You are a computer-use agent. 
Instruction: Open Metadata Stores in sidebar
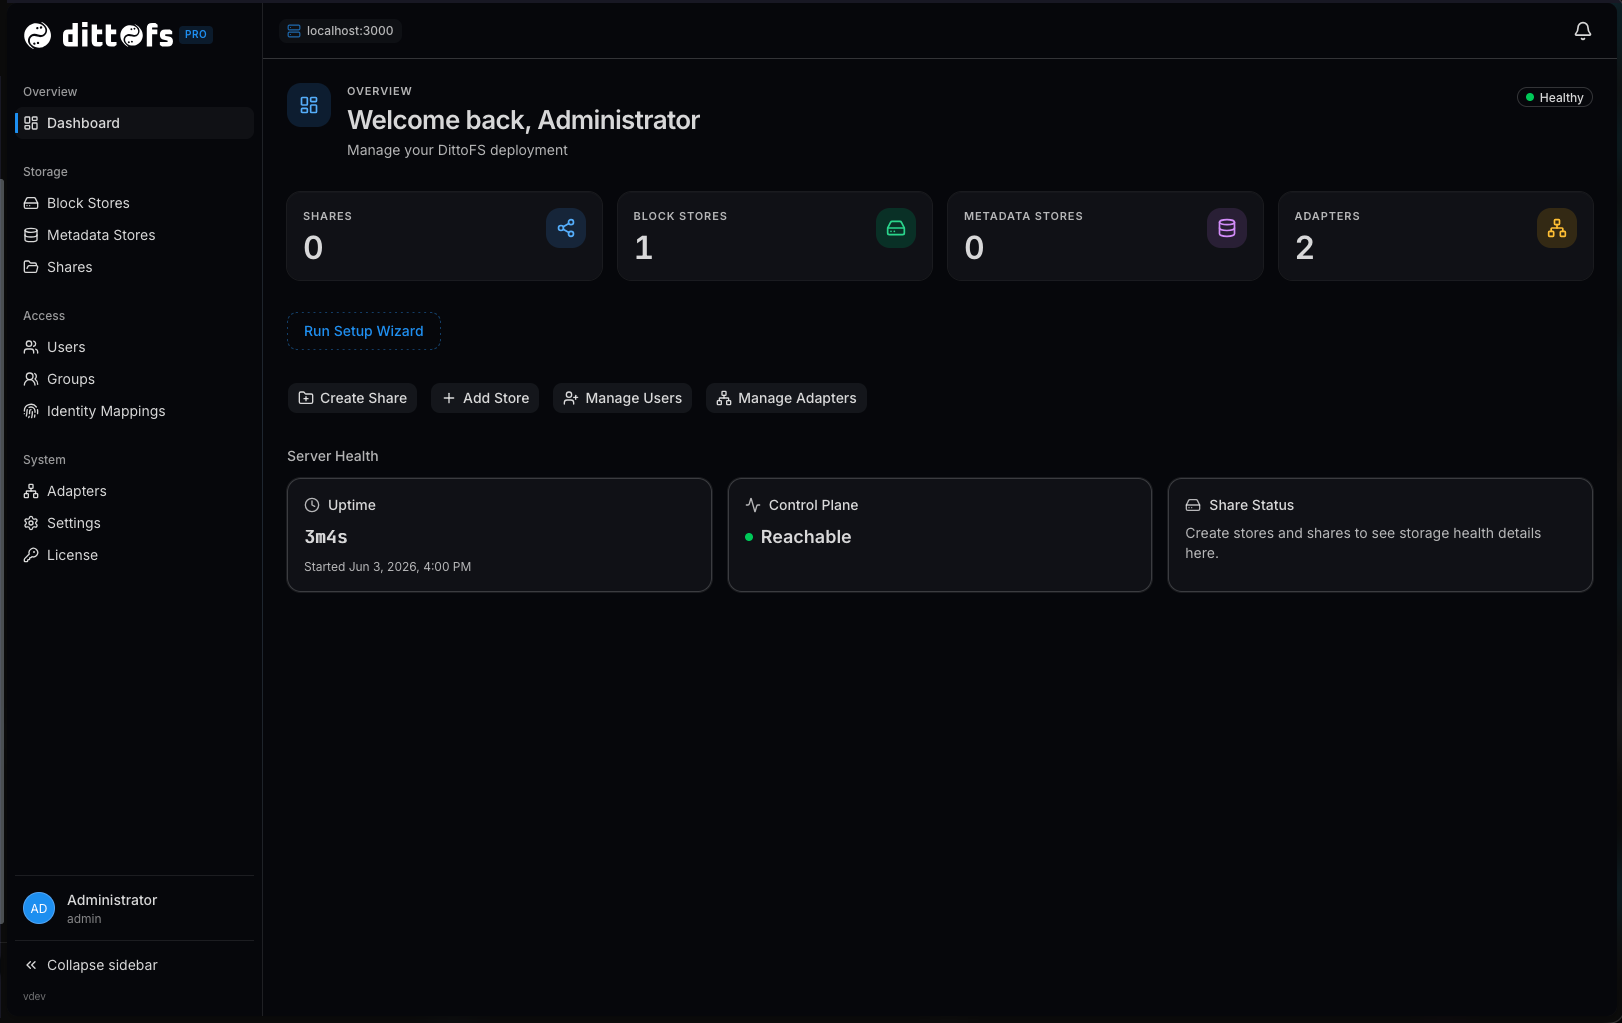[x=135, y=235]
